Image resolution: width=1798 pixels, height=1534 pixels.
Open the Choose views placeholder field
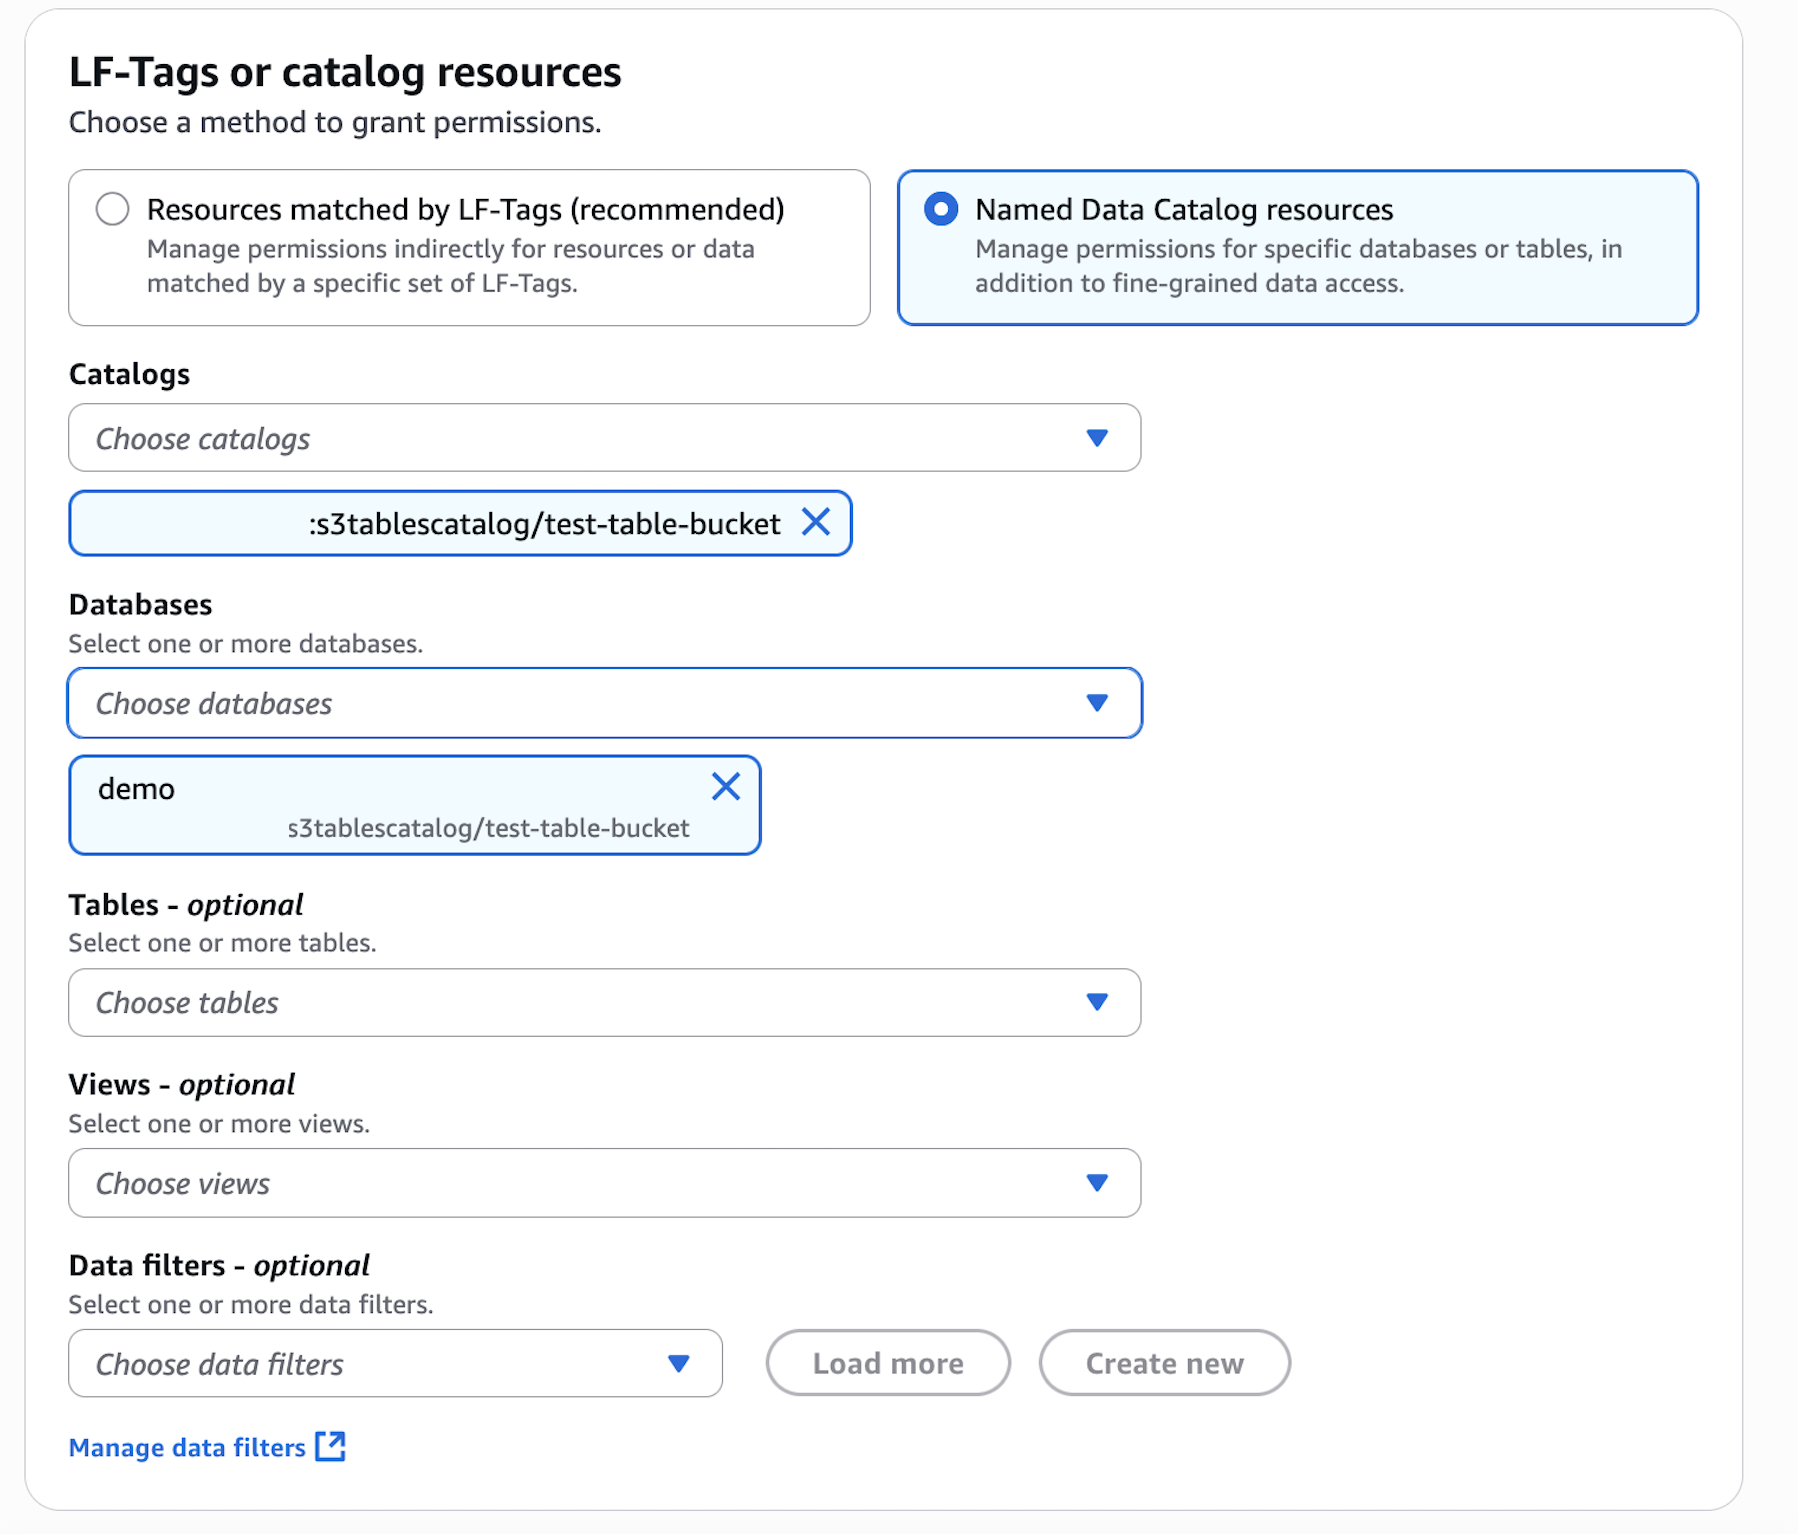[x=183, y=1184]
